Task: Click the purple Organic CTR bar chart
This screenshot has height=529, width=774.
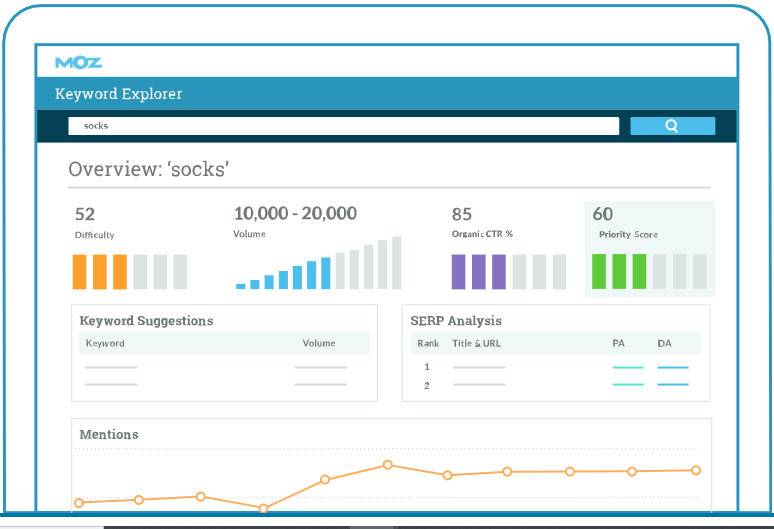Action: pyautogui.click(x=508, y=271)
